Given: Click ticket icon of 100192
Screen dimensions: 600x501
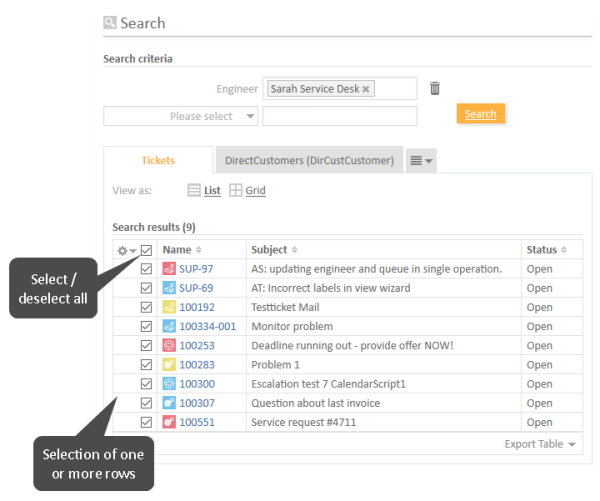Looking at the screenshot, I should tap(169, 307).
